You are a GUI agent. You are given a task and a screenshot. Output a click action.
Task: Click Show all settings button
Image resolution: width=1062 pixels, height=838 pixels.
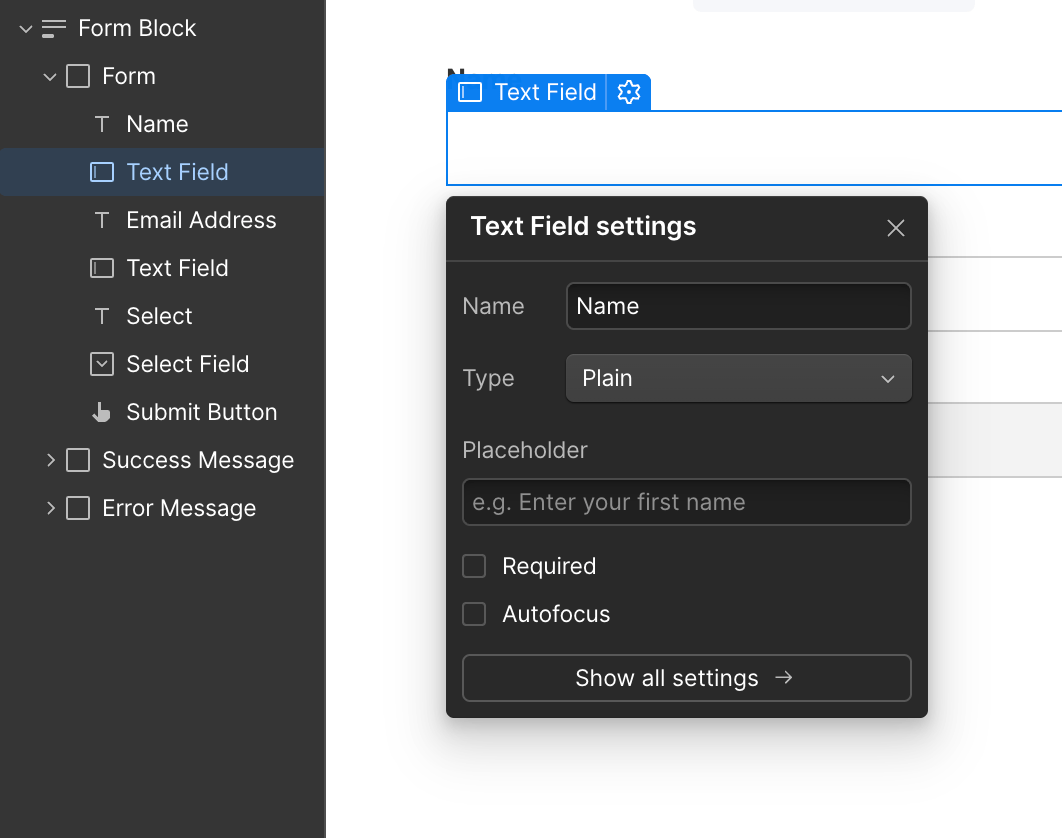coord(686,677)
